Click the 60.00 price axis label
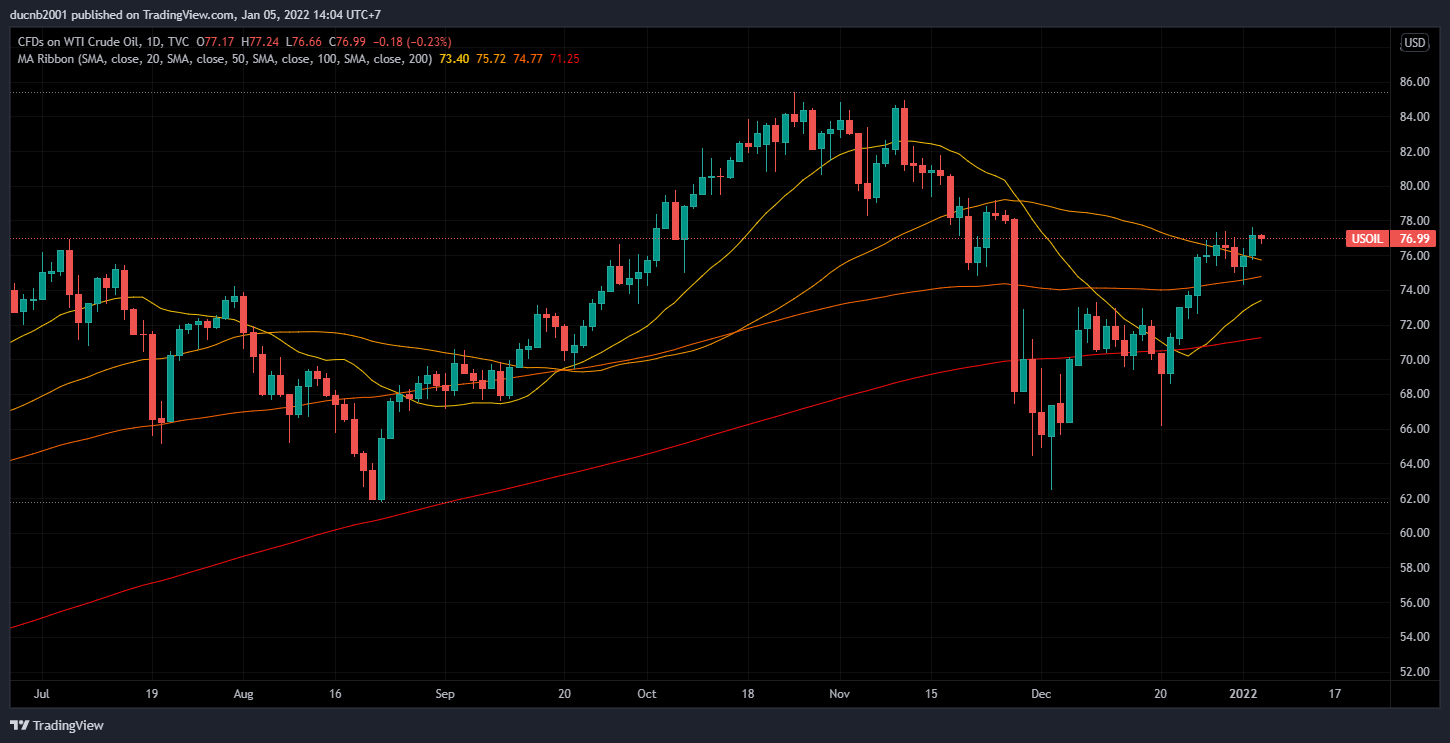1450x743 pixels. click(x=1413, y=533)
